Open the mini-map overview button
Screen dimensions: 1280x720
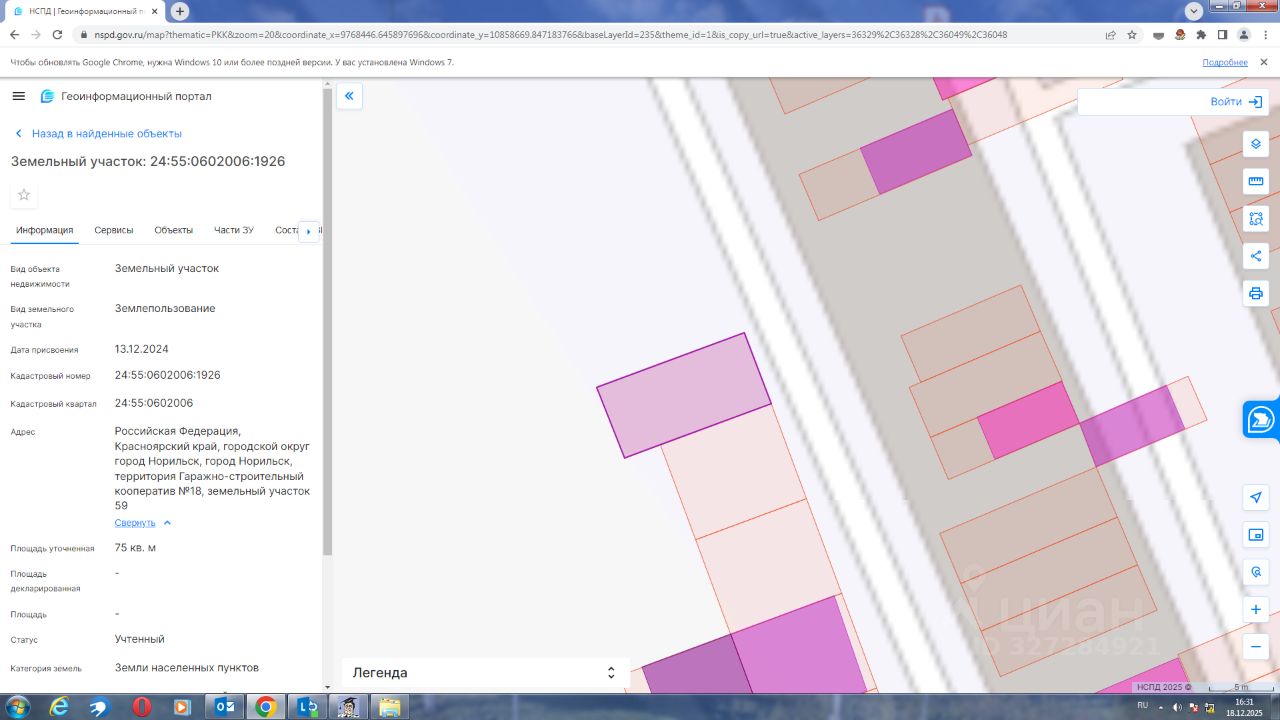(1256, 535)
